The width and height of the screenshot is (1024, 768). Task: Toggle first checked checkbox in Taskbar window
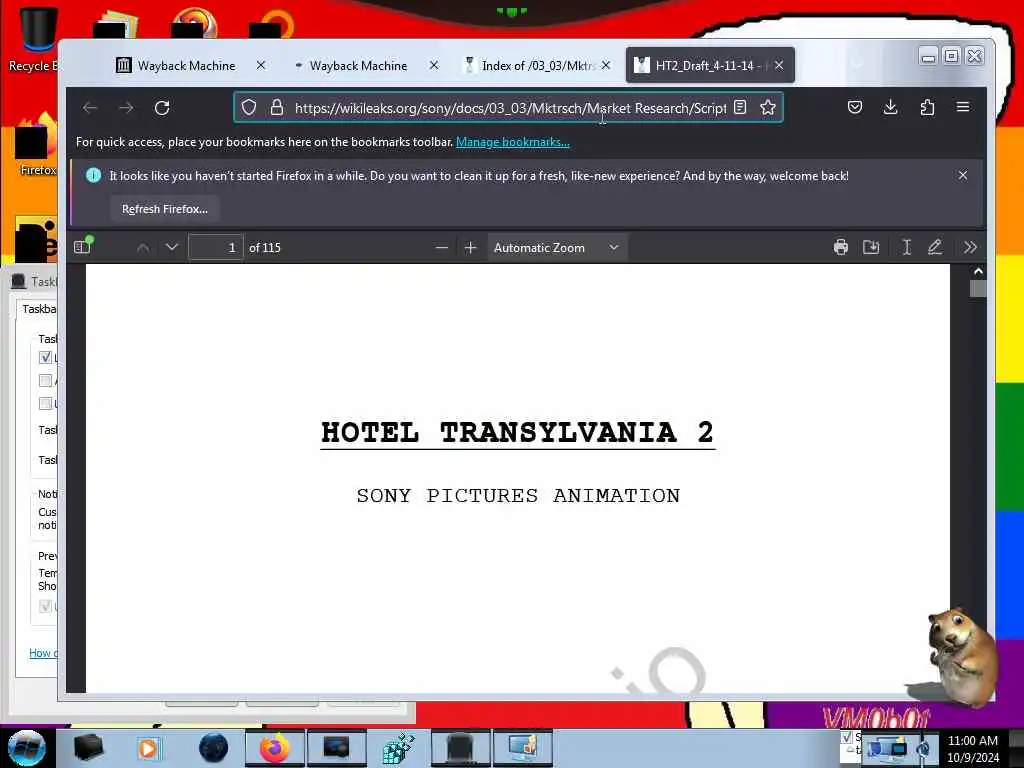coord(45,357)
